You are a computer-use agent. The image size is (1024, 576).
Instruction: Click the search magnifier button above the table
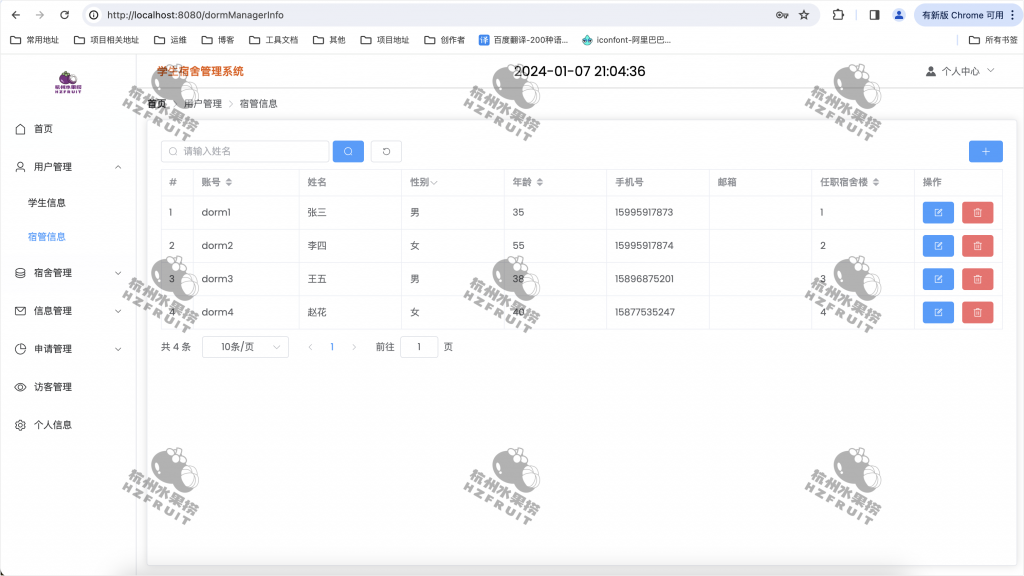point(347,151)
